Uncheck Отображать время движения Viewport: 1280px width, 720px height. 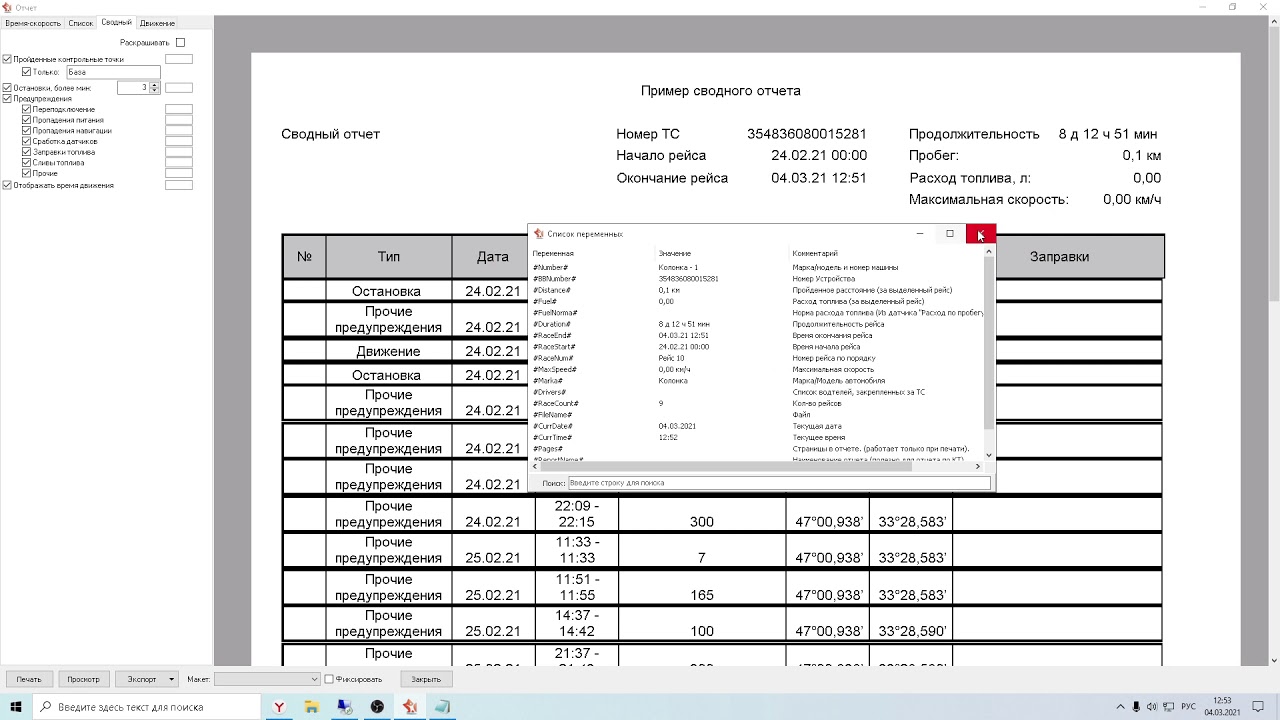[7, 185]
